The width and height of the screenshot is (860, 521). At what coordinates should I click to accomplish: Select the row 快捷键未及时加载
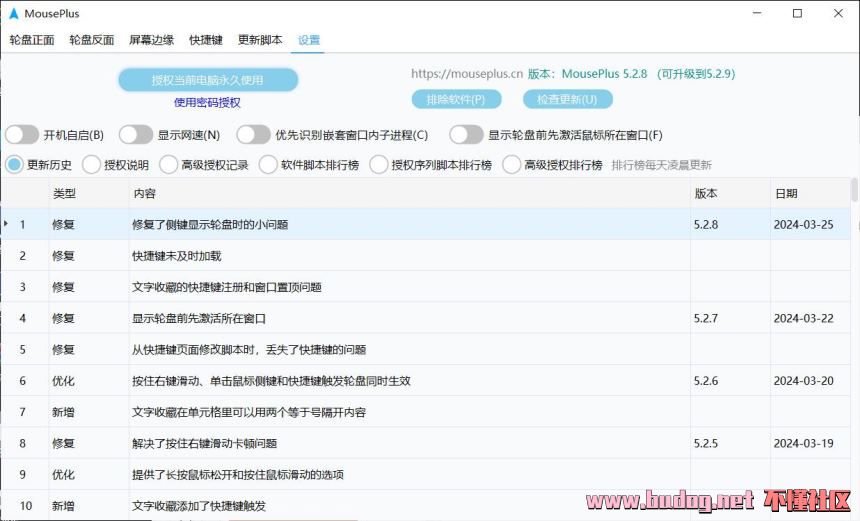(x=425, y=256)
